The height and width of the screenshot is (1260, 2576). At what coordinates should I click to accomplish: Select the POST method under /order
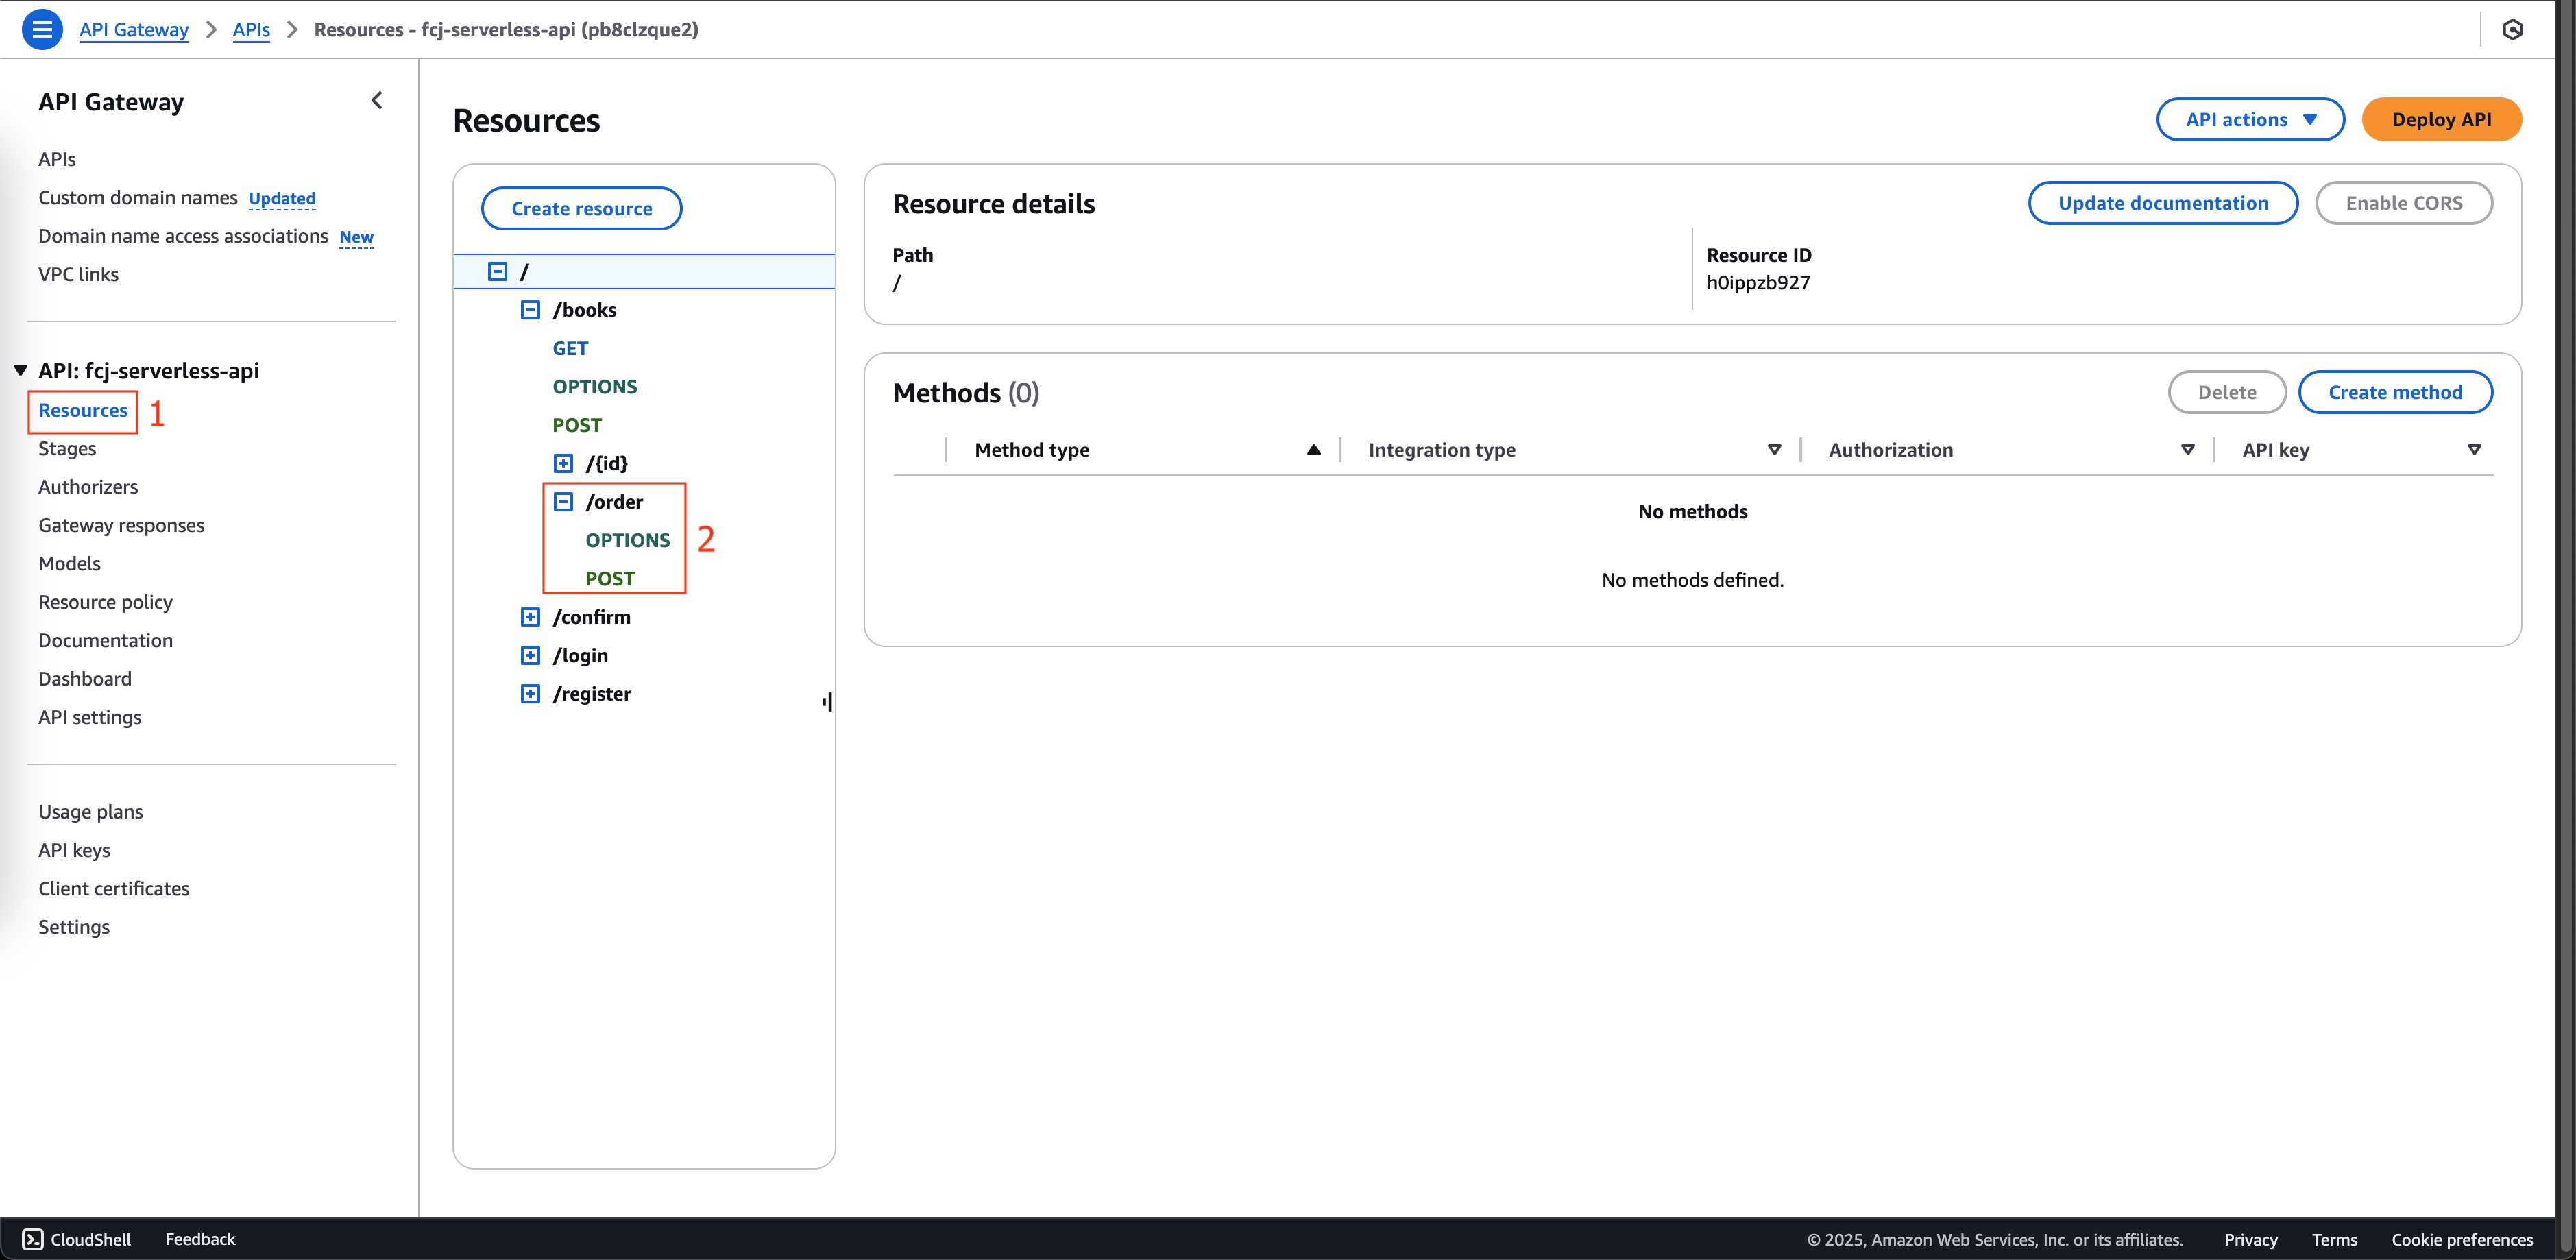click(610, 579)
